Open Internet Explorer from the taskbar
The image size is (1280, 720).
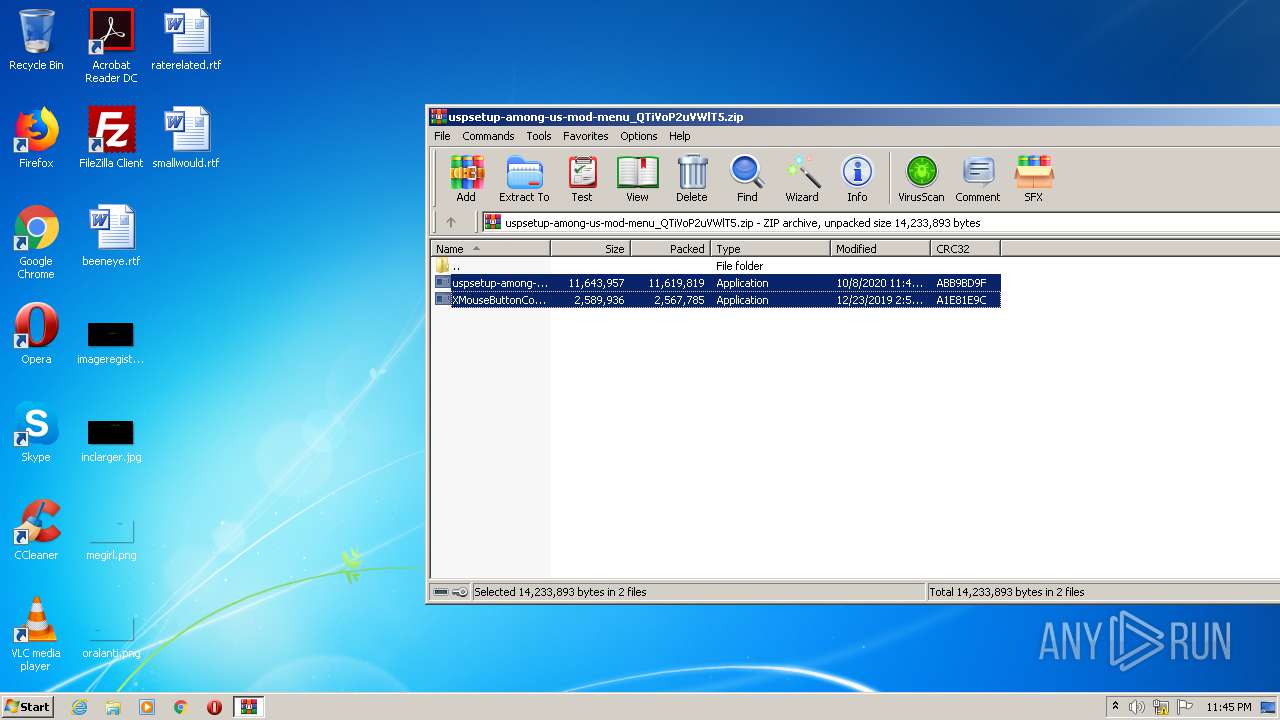tap(79, 707)
